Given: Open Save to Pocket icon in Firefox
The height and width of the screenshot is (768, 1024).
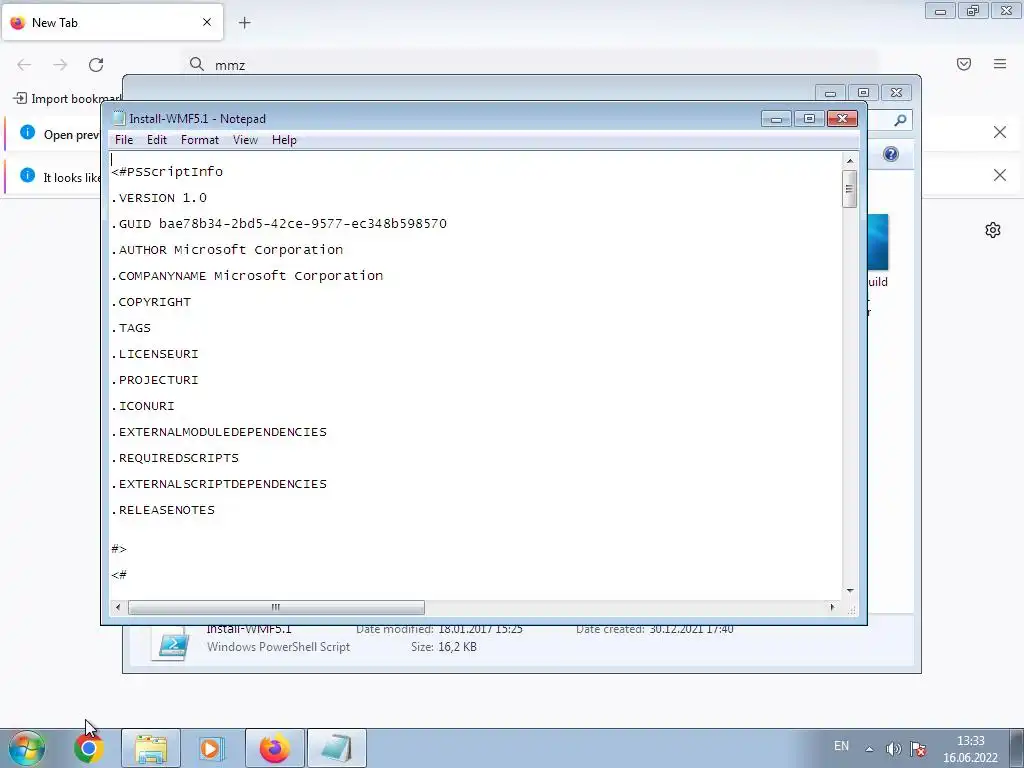Looking at the screenshot, I should pos(964,64).
